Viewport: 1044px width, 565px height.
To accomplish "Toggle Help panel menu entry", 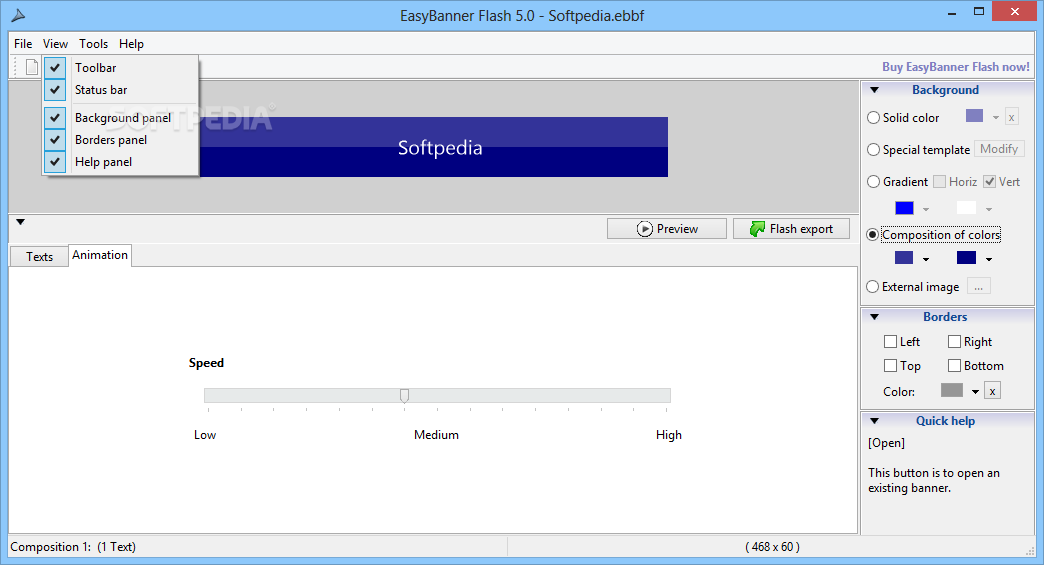I will pos(120,162).
